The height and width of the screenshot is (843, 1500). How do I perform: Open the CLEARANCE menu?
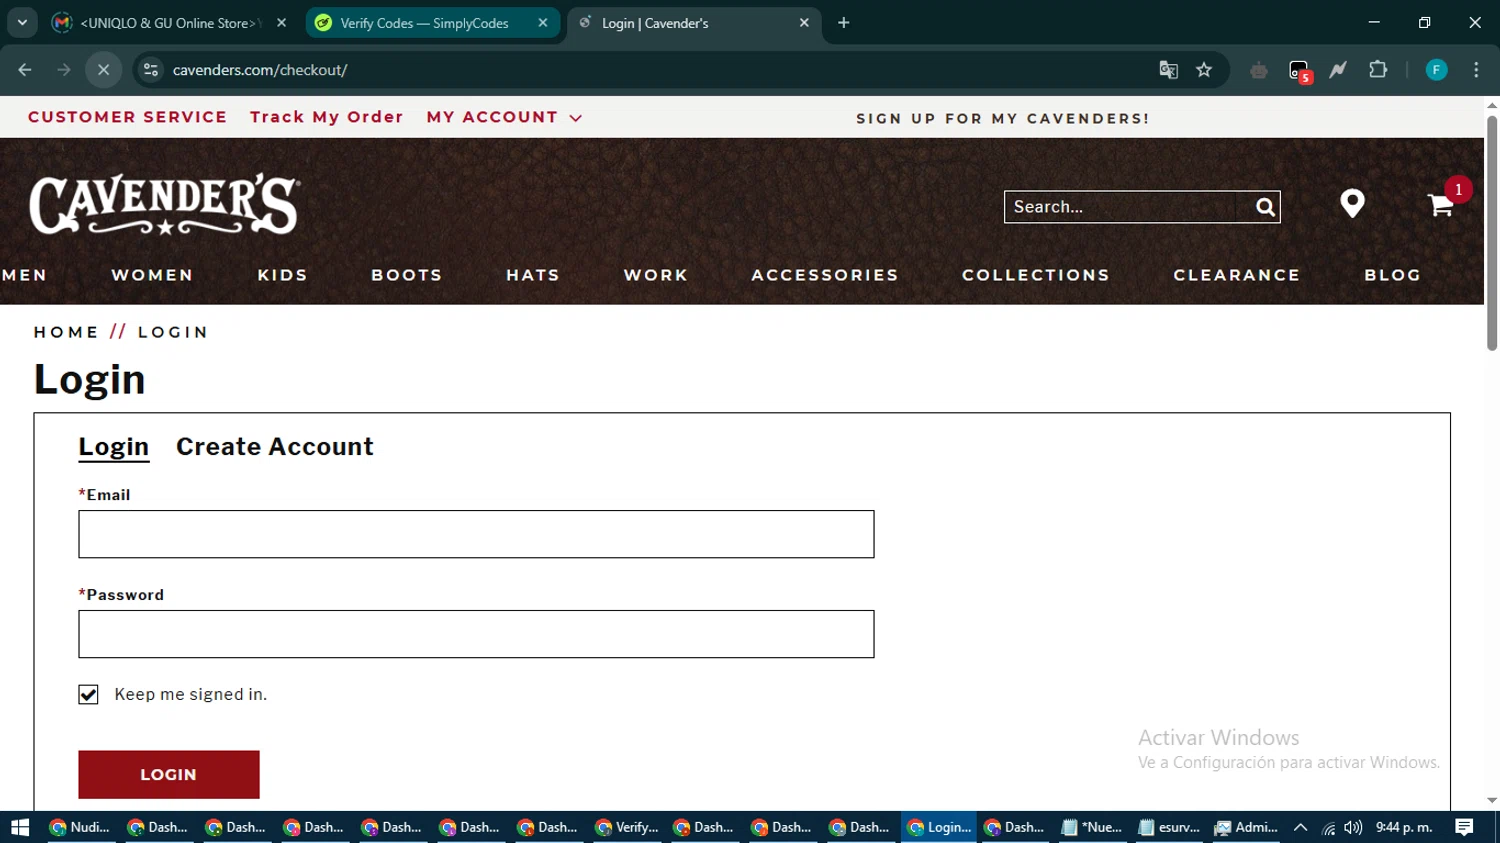(x=1237, y=275)
